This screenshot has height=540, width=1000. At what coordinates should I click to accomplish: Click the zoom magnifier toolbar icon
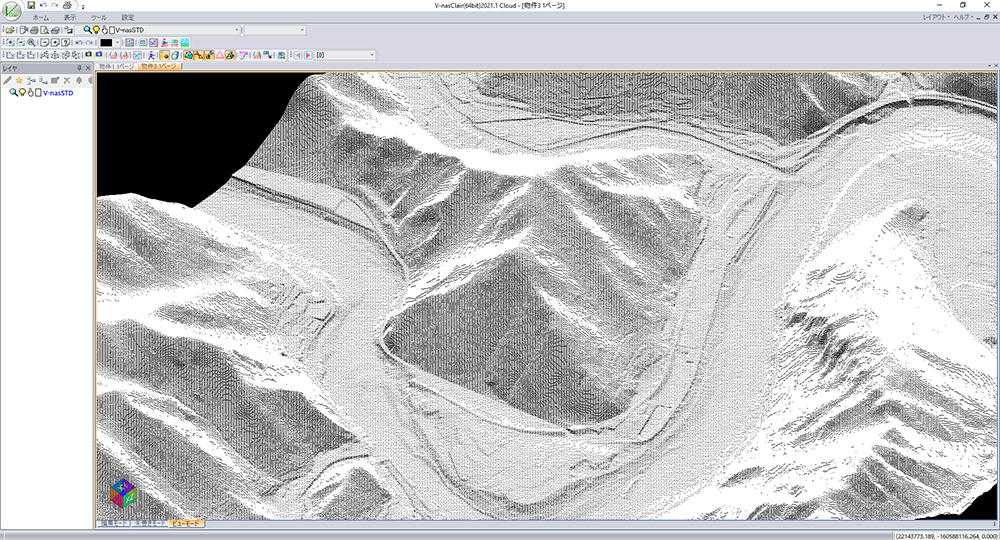click(31, 43)
